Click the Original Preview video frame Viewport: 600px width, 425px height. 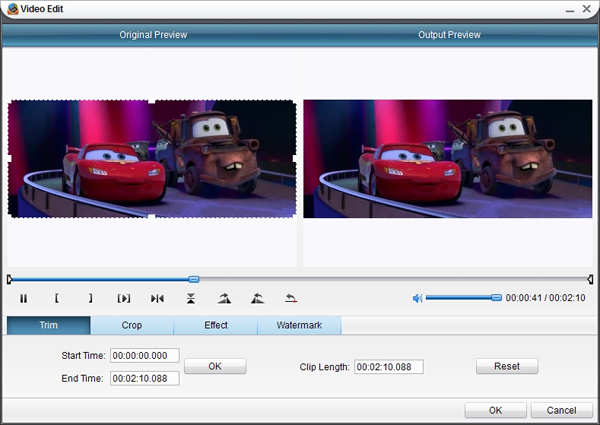coord(152,159)
